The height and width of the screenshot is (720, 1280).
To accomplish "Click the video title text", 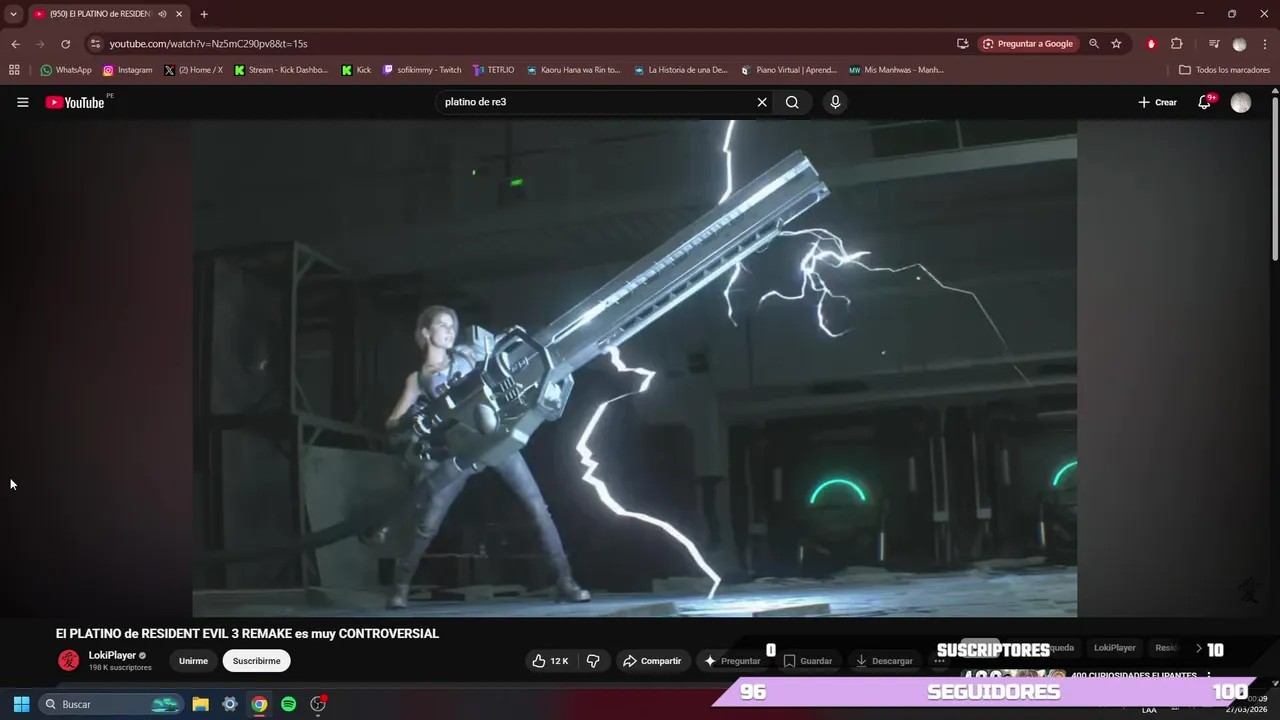I will (247, 633).
